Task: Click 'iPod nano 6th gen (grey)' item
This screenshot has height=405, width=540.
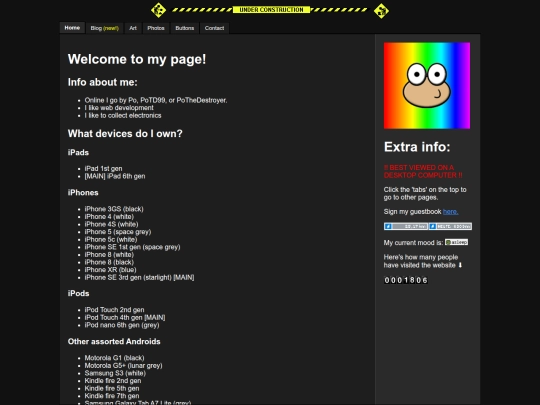Action: pyautogui.click(x=122, y=325)
